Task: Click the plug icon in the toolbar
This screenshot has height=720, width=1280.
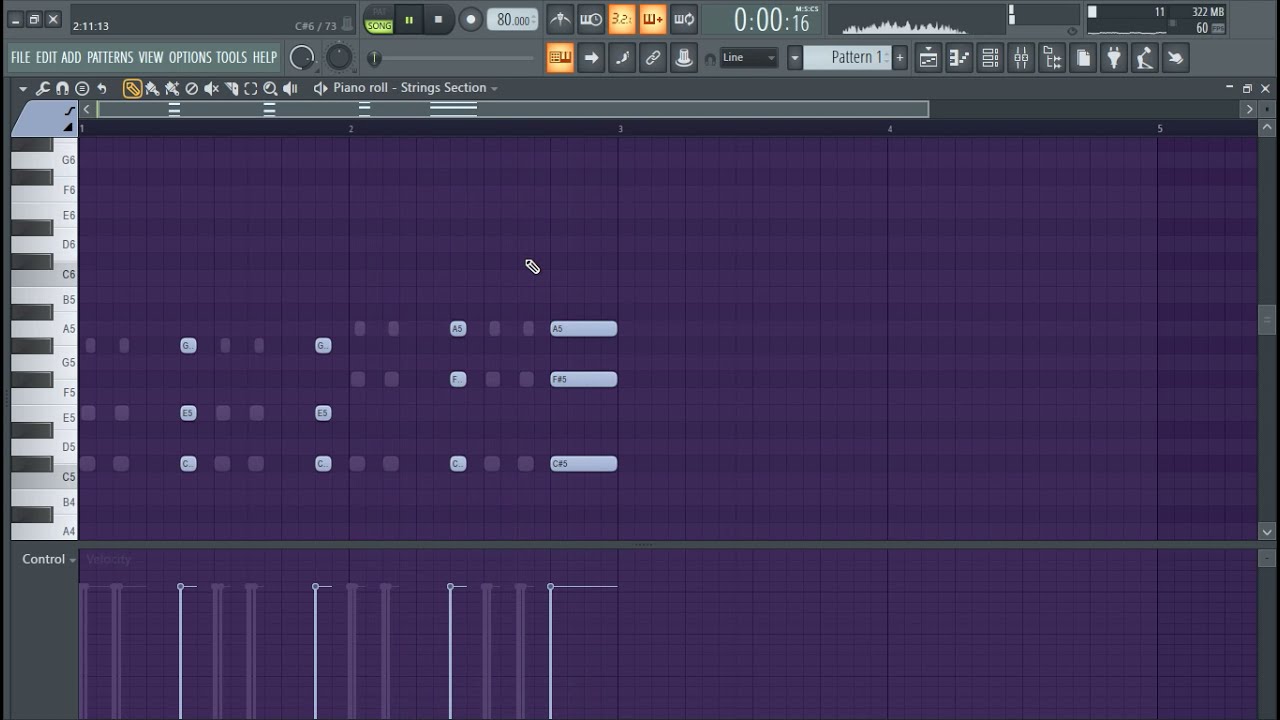Action: (1114, 58)
